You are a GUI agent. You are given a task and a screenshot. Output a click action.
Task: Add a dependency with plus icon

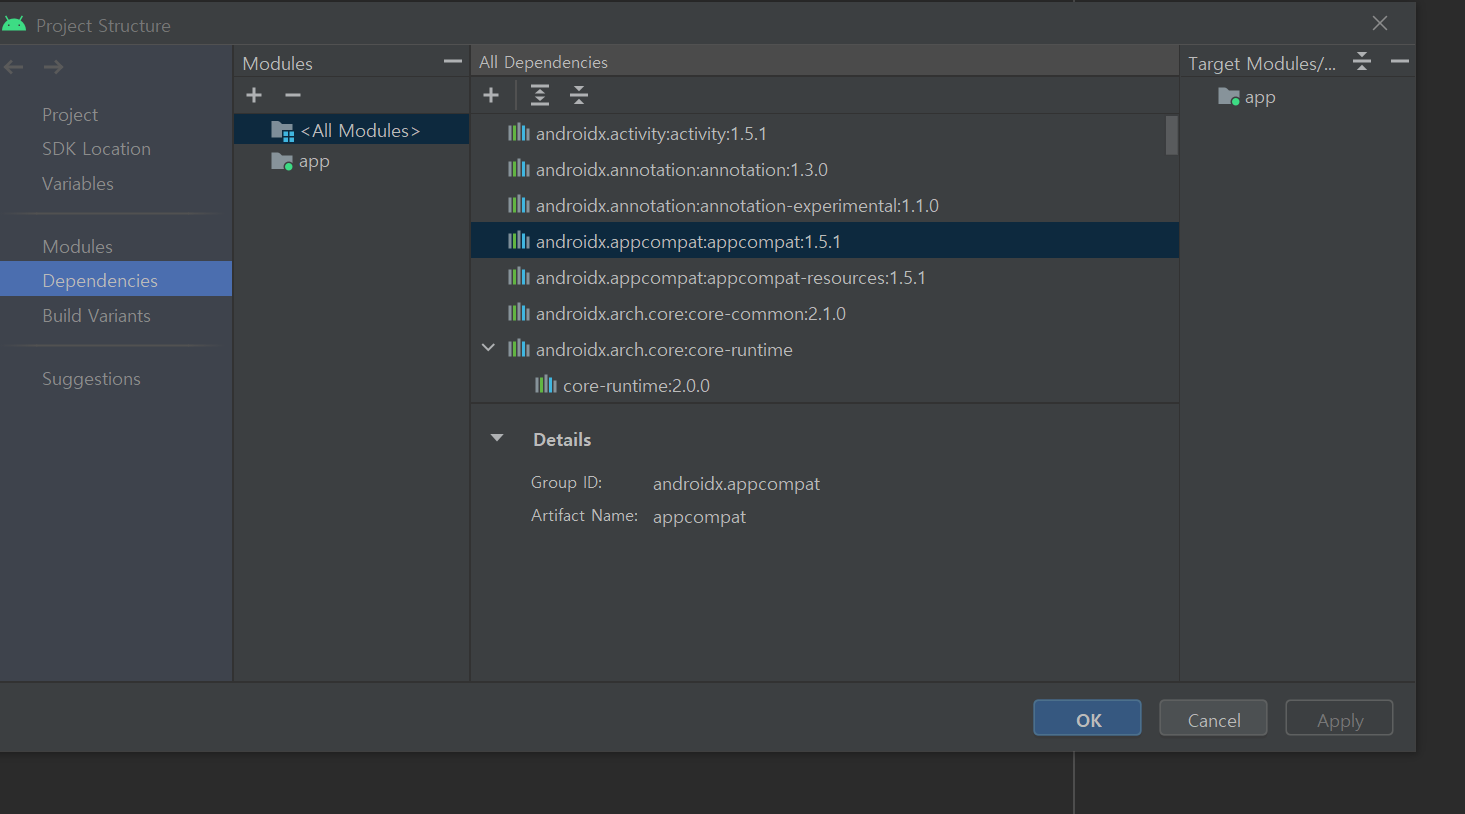pos(491,95)
